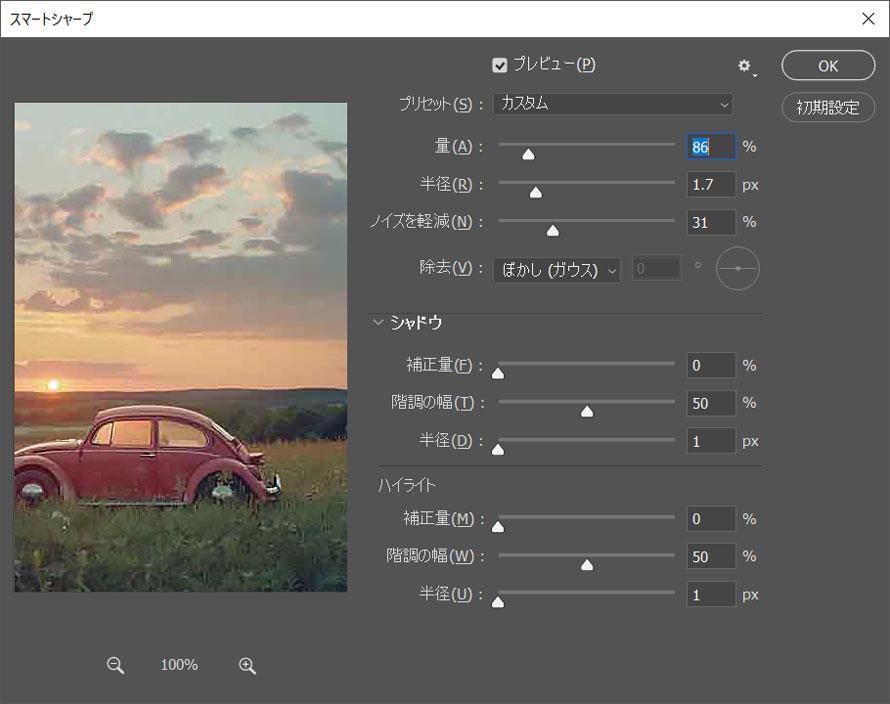The height and width of the screenshot is (704, 890).
Task: Click the 100% zoom level text
Action: point(179,665)
